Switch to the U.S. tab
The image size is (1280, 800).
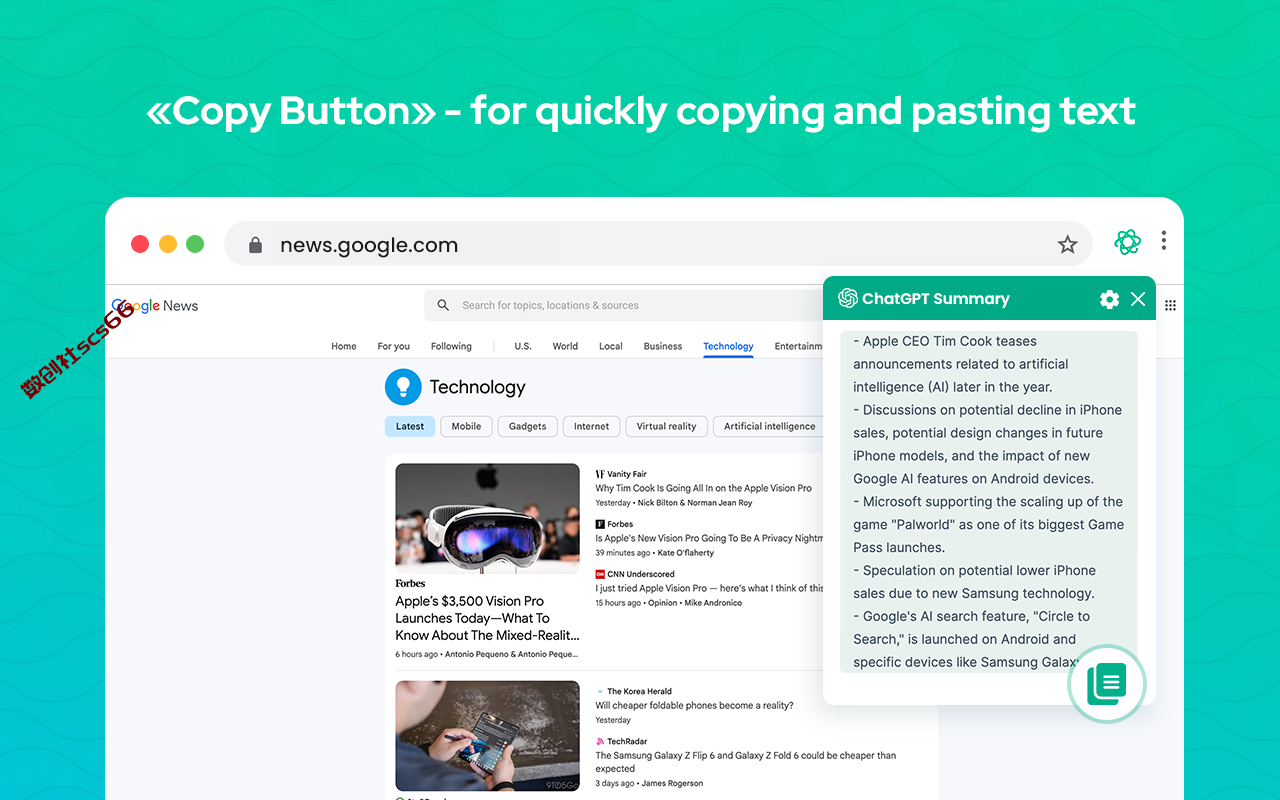523,346
